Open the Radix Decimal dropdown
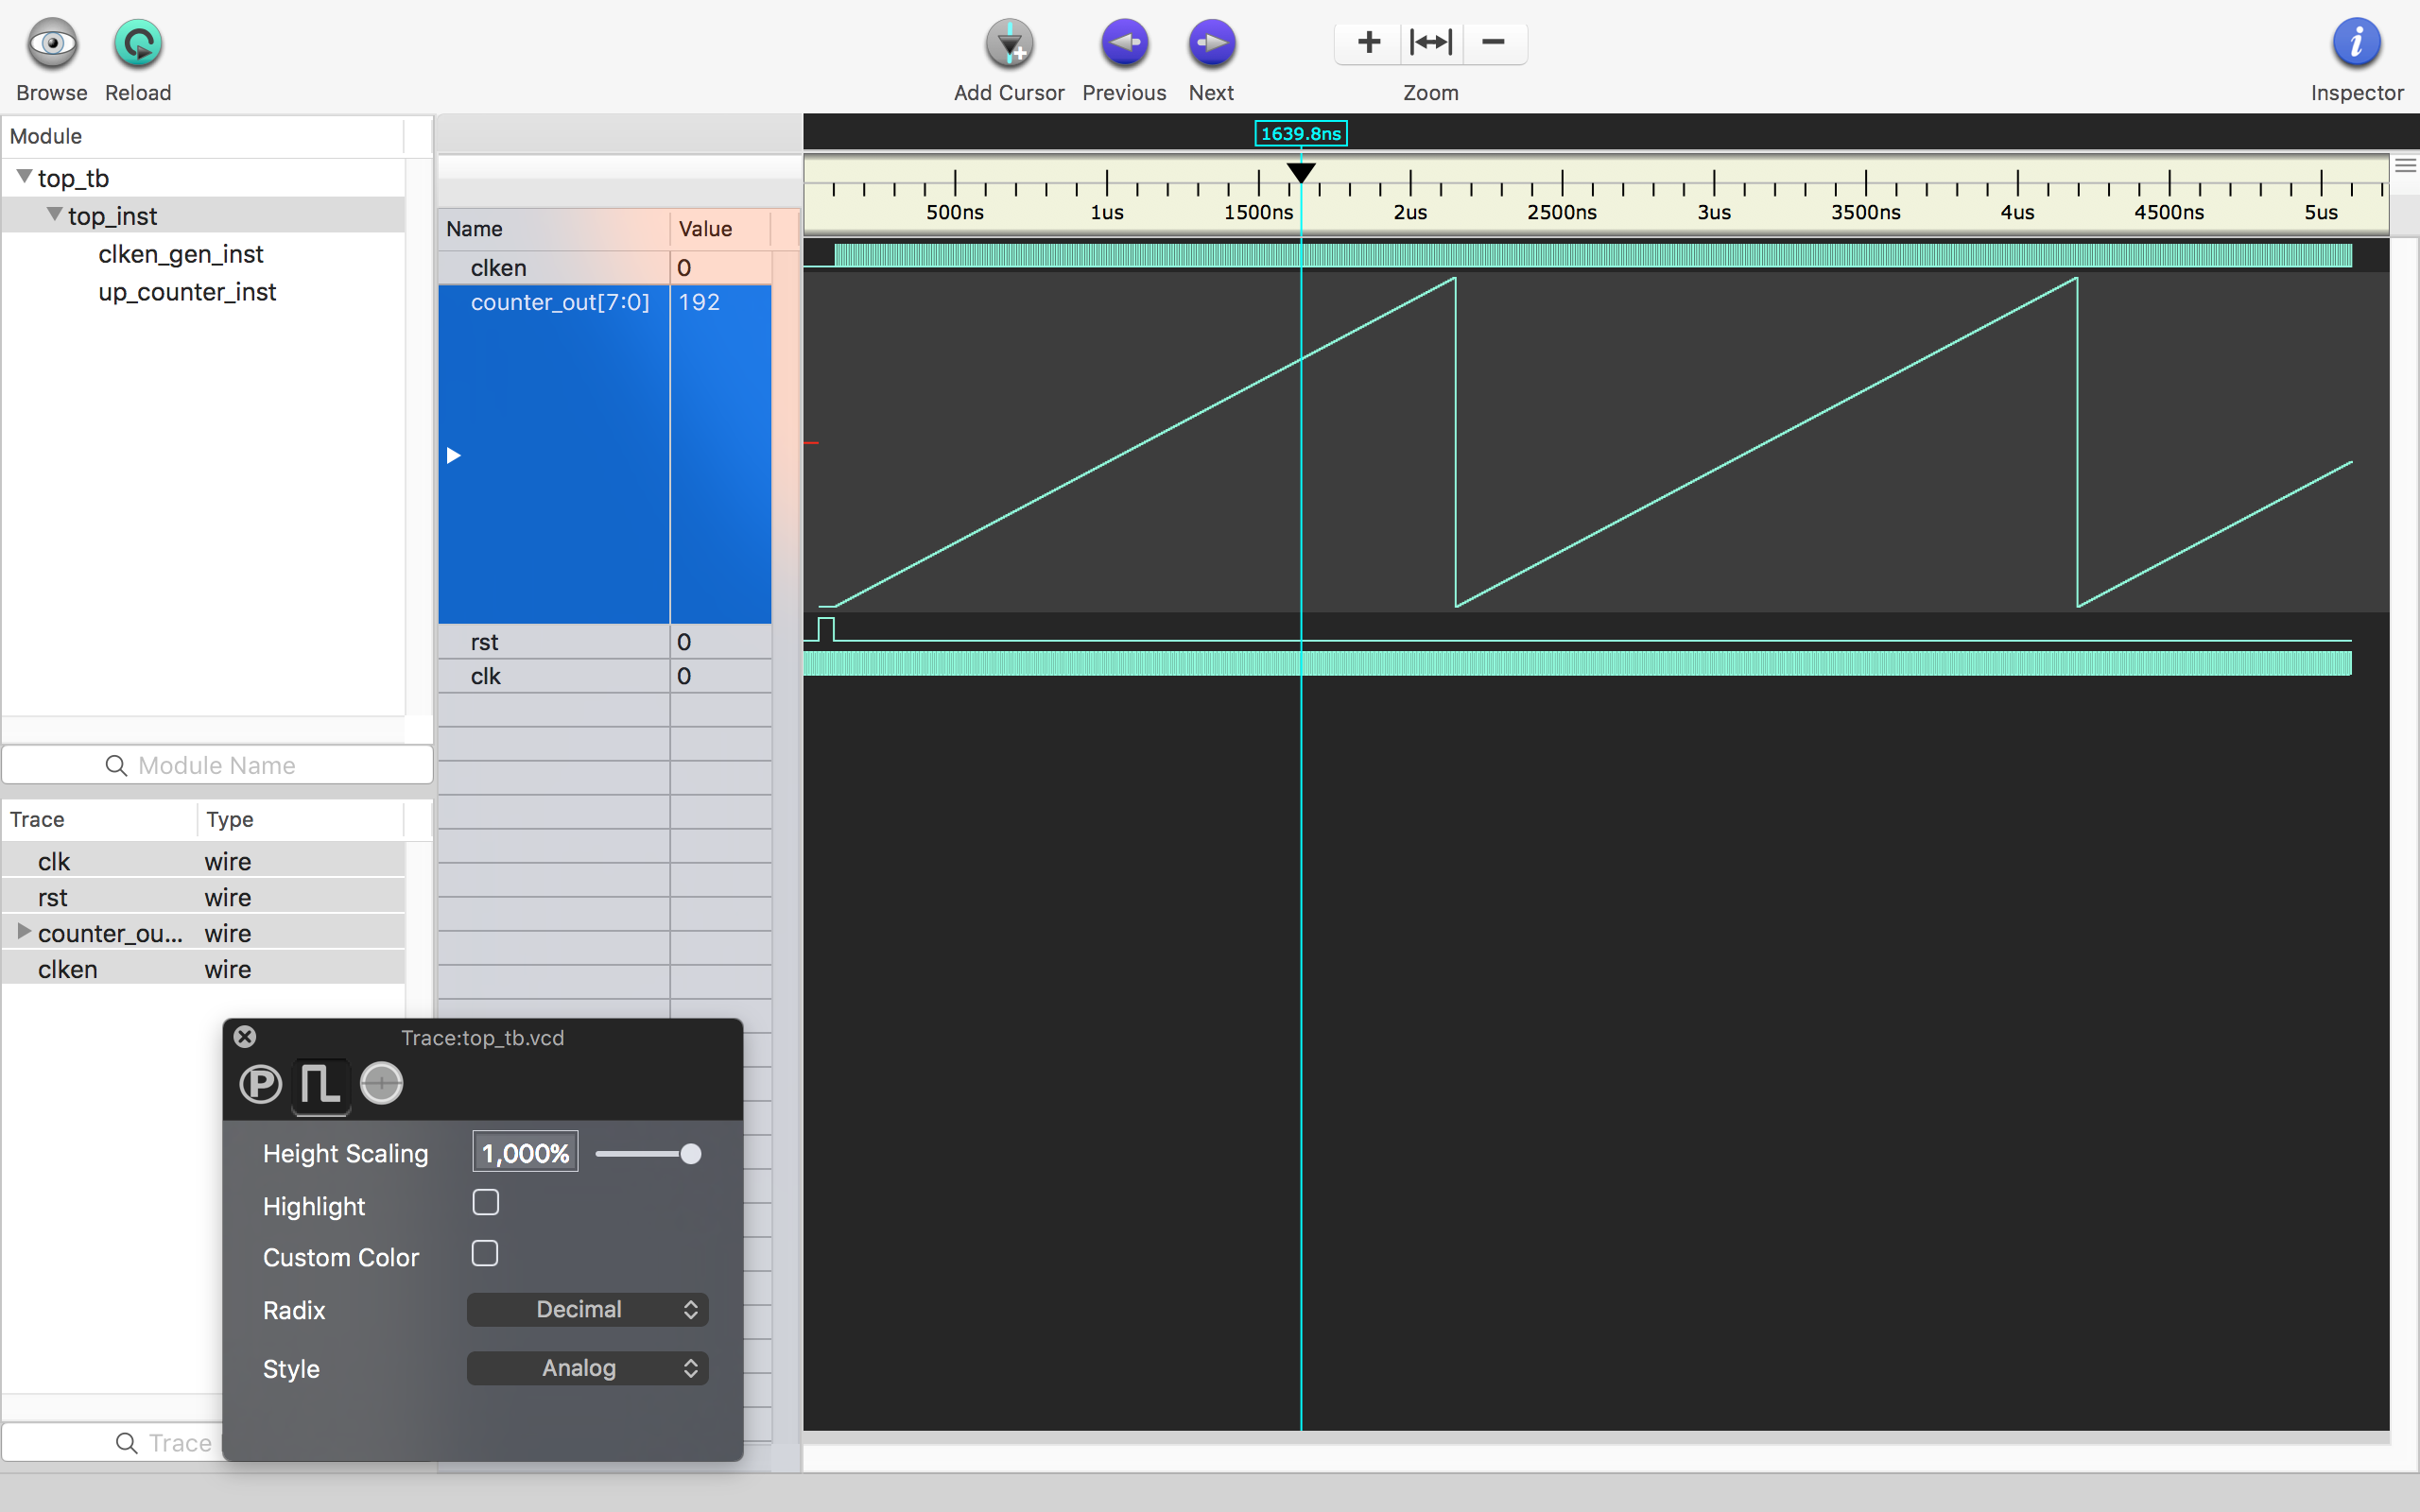This screenshot has width=2420, height=1512. [x=588, y=1310]
